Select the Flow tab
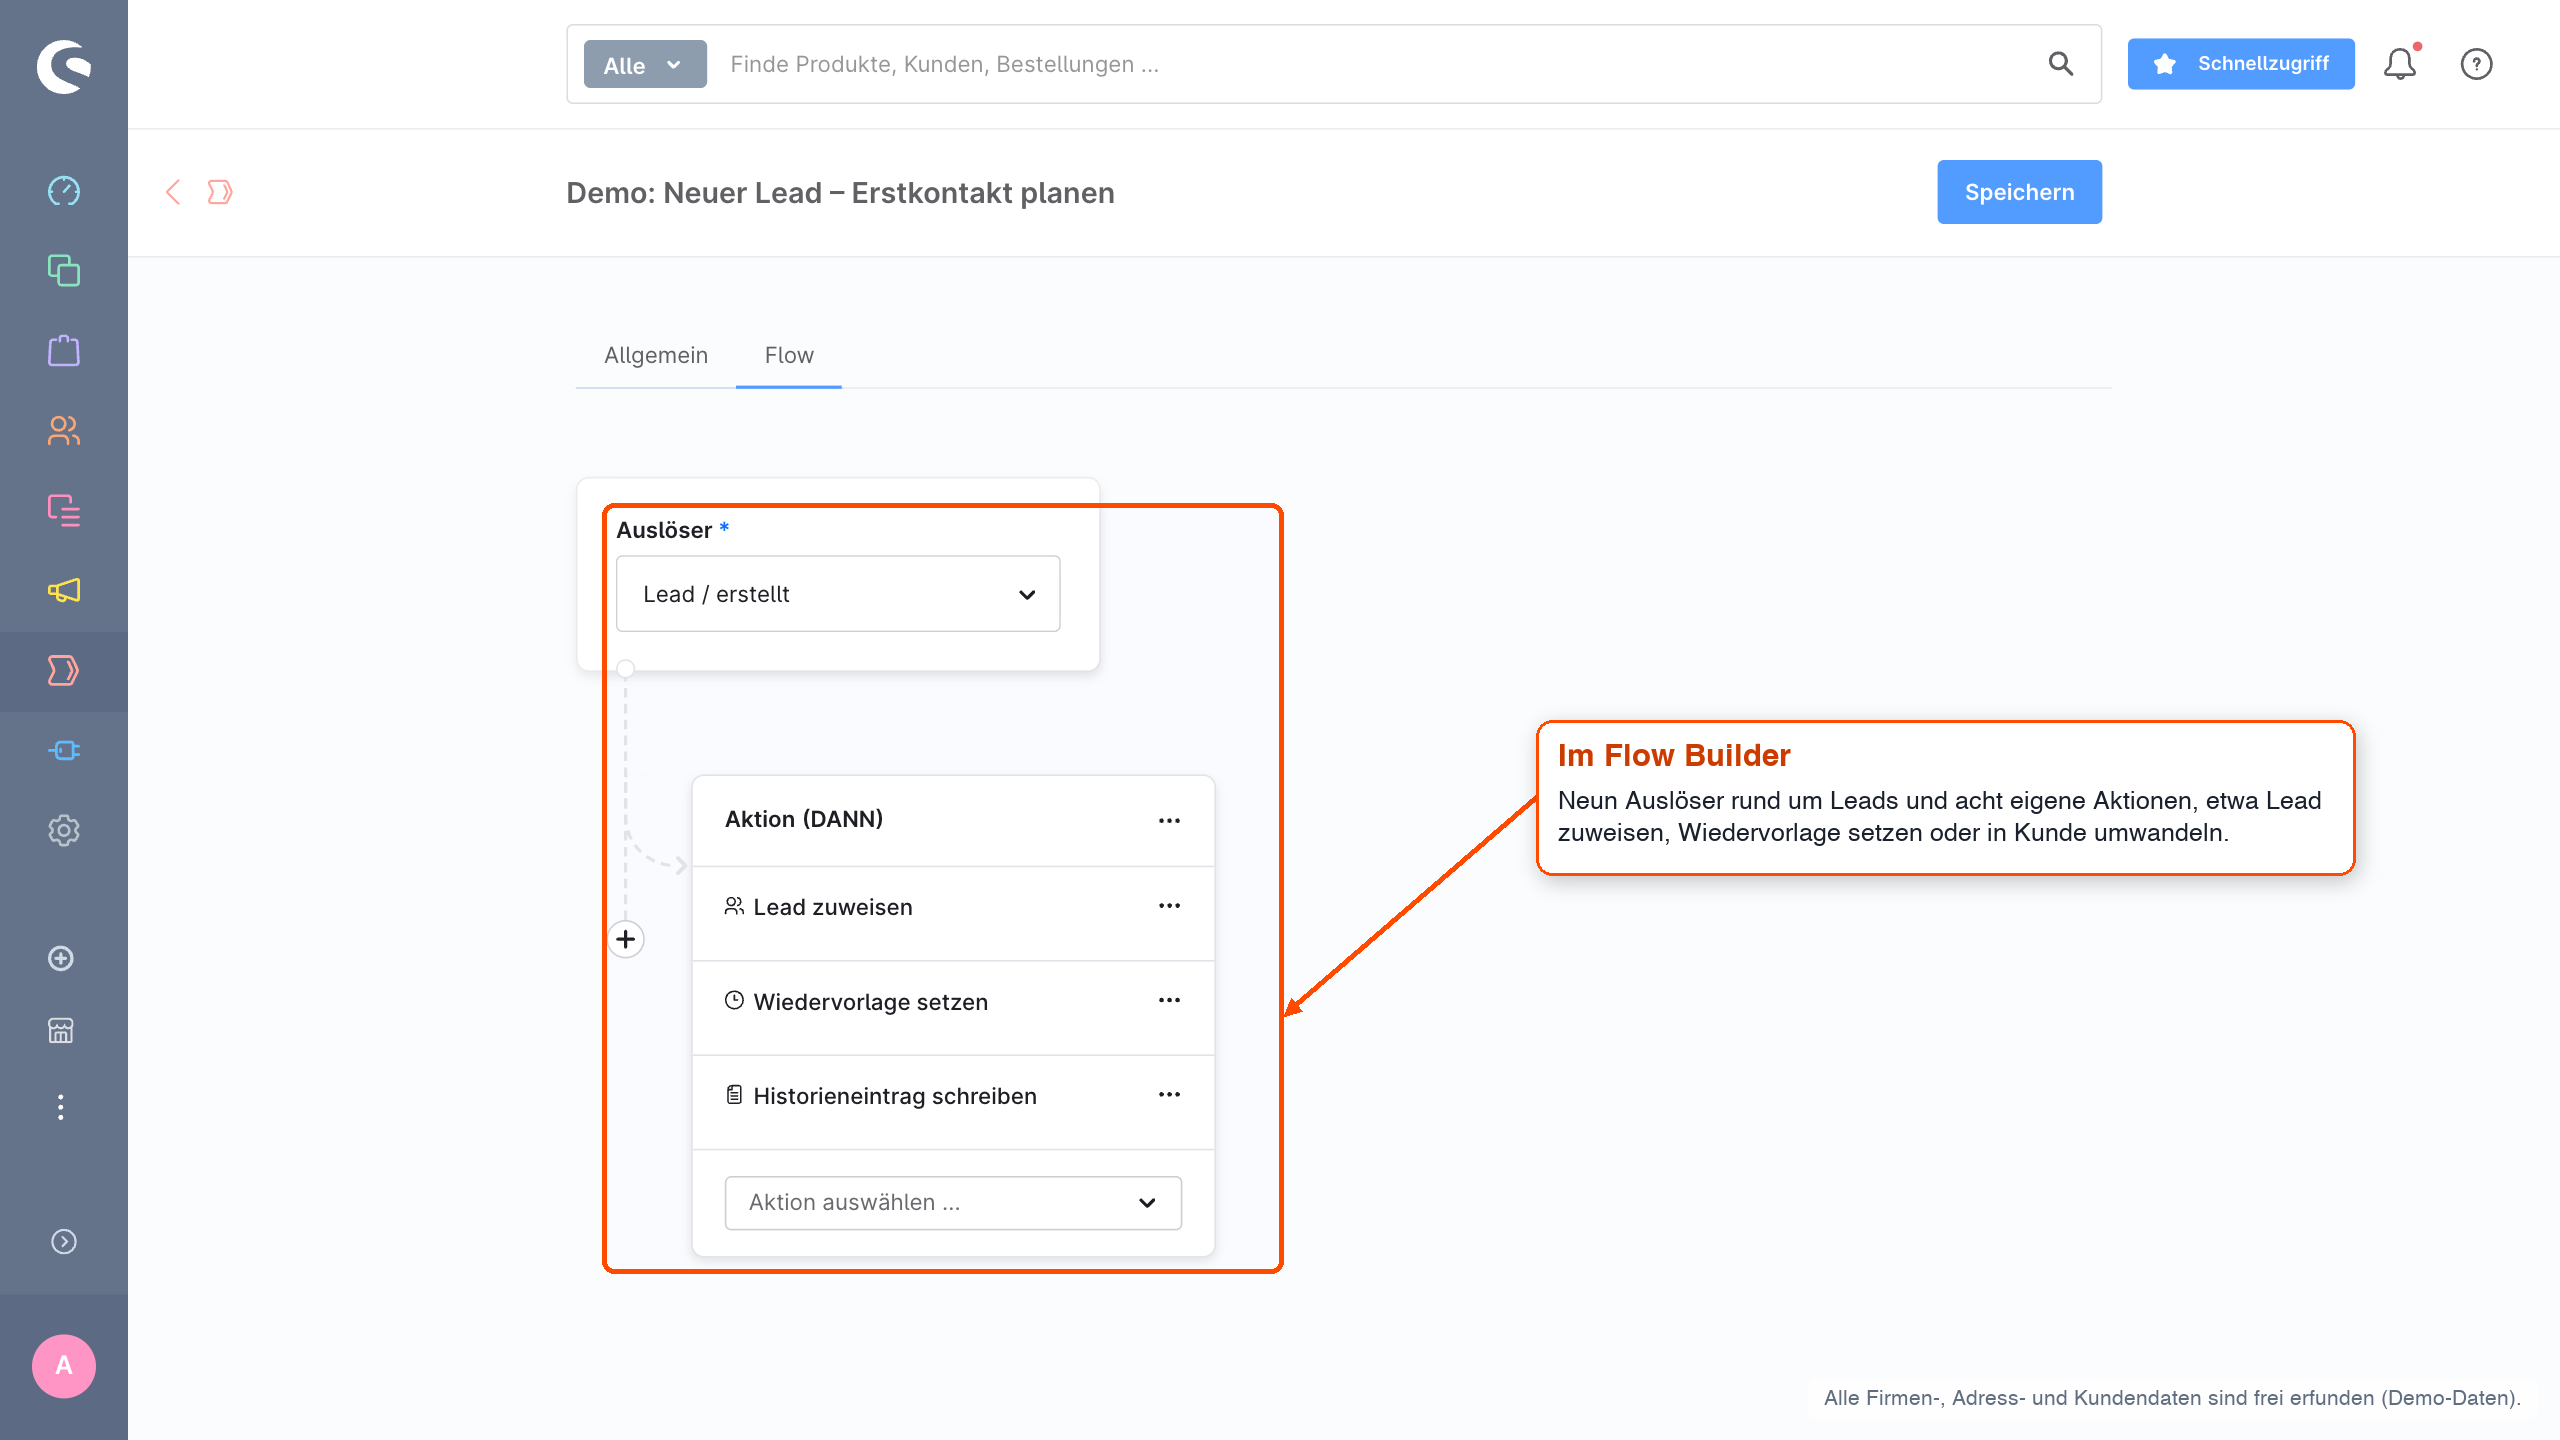The image size is (2560, 1440). tap(789, 356)
